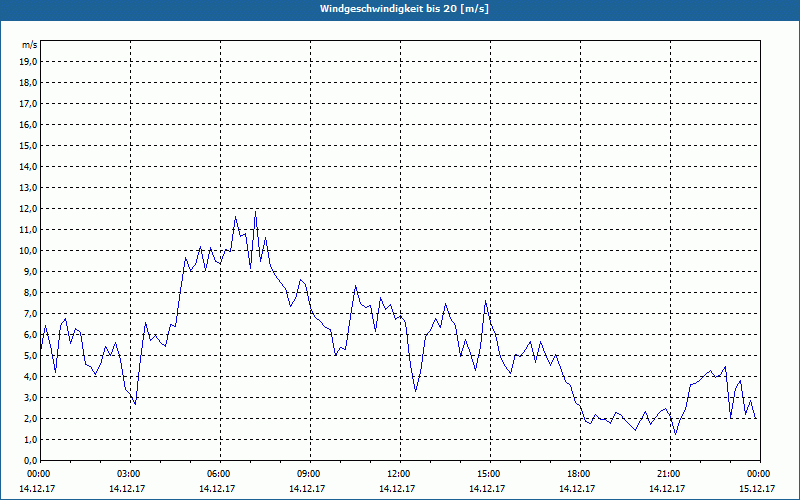The width and height of the screenshot is (800, 500).
Task: Click the 14.12.17 date below 12:00
Action: click(397, 488)
